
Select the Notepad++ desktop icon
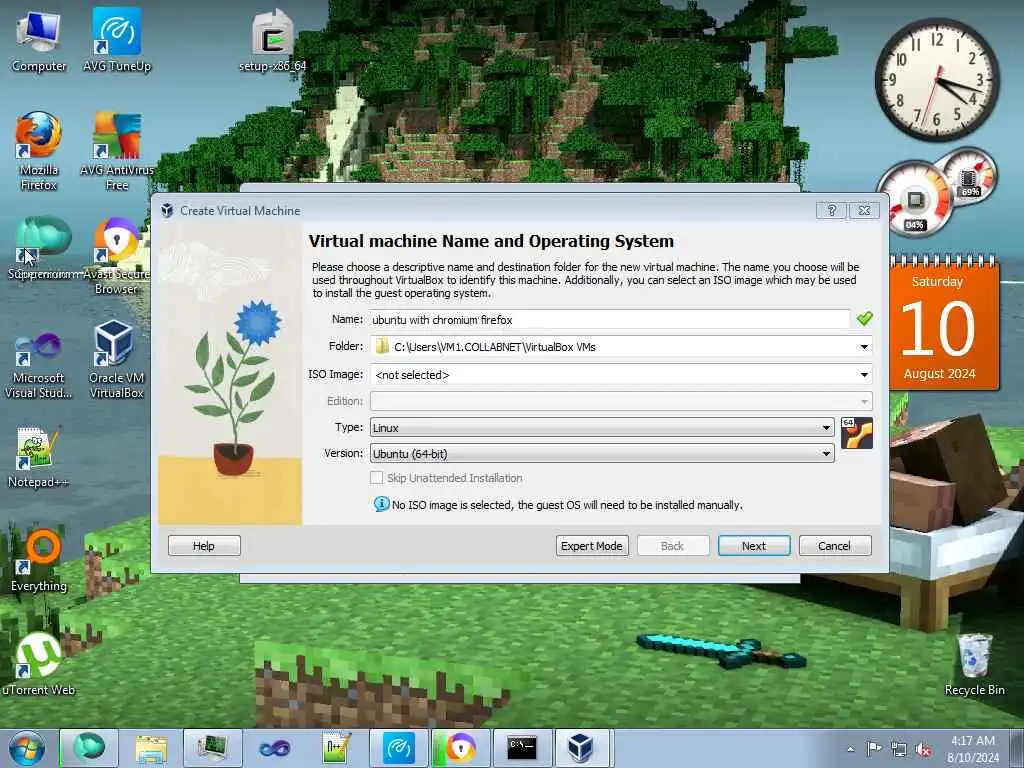[x=39, y=457]
